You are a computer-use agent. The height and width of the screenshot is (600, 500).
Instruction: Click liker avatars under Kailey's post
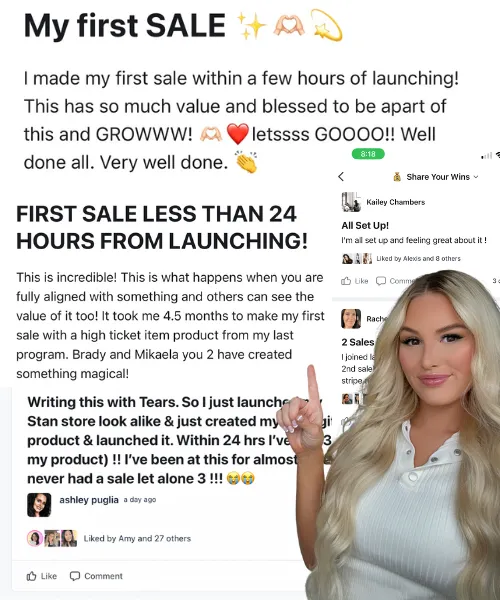click(357, 259)
